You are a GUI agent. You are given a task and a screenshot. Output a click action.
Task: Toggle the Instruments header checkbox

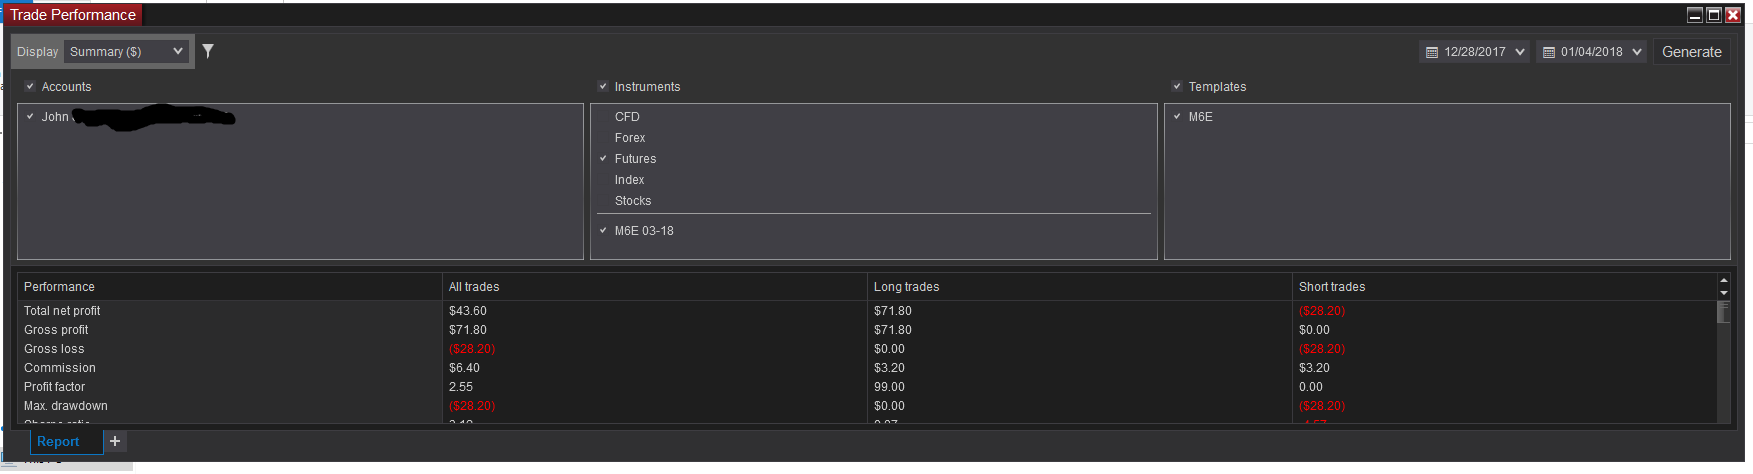pyautogui.click(x=603, y=87)
